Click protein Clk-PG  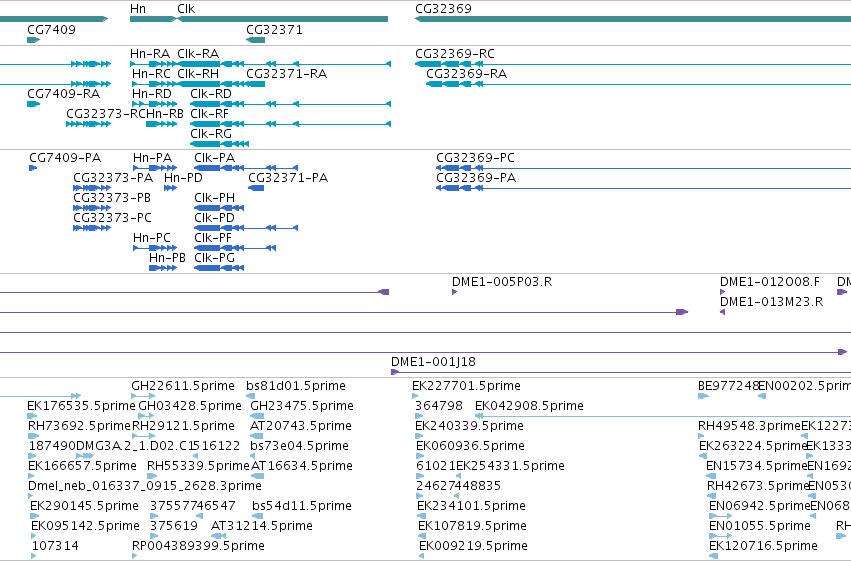215,258
